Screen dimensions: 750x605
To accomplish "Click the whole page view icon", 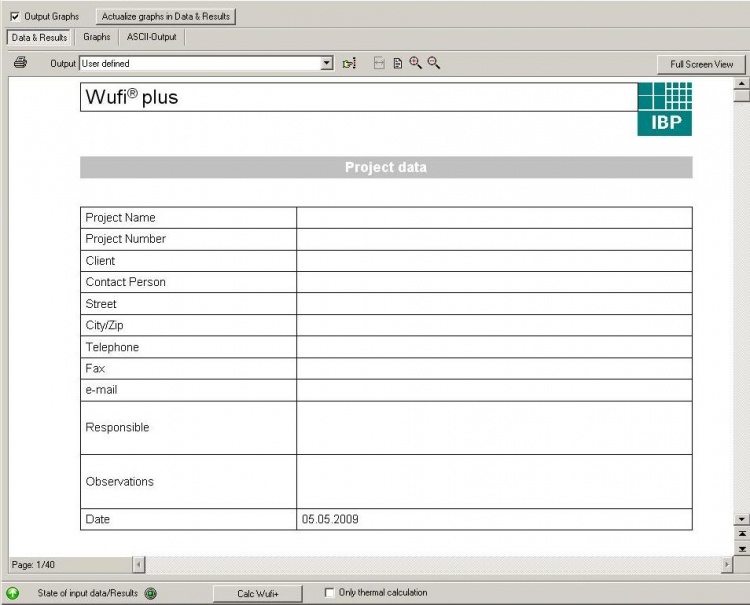I will [397, 63].
